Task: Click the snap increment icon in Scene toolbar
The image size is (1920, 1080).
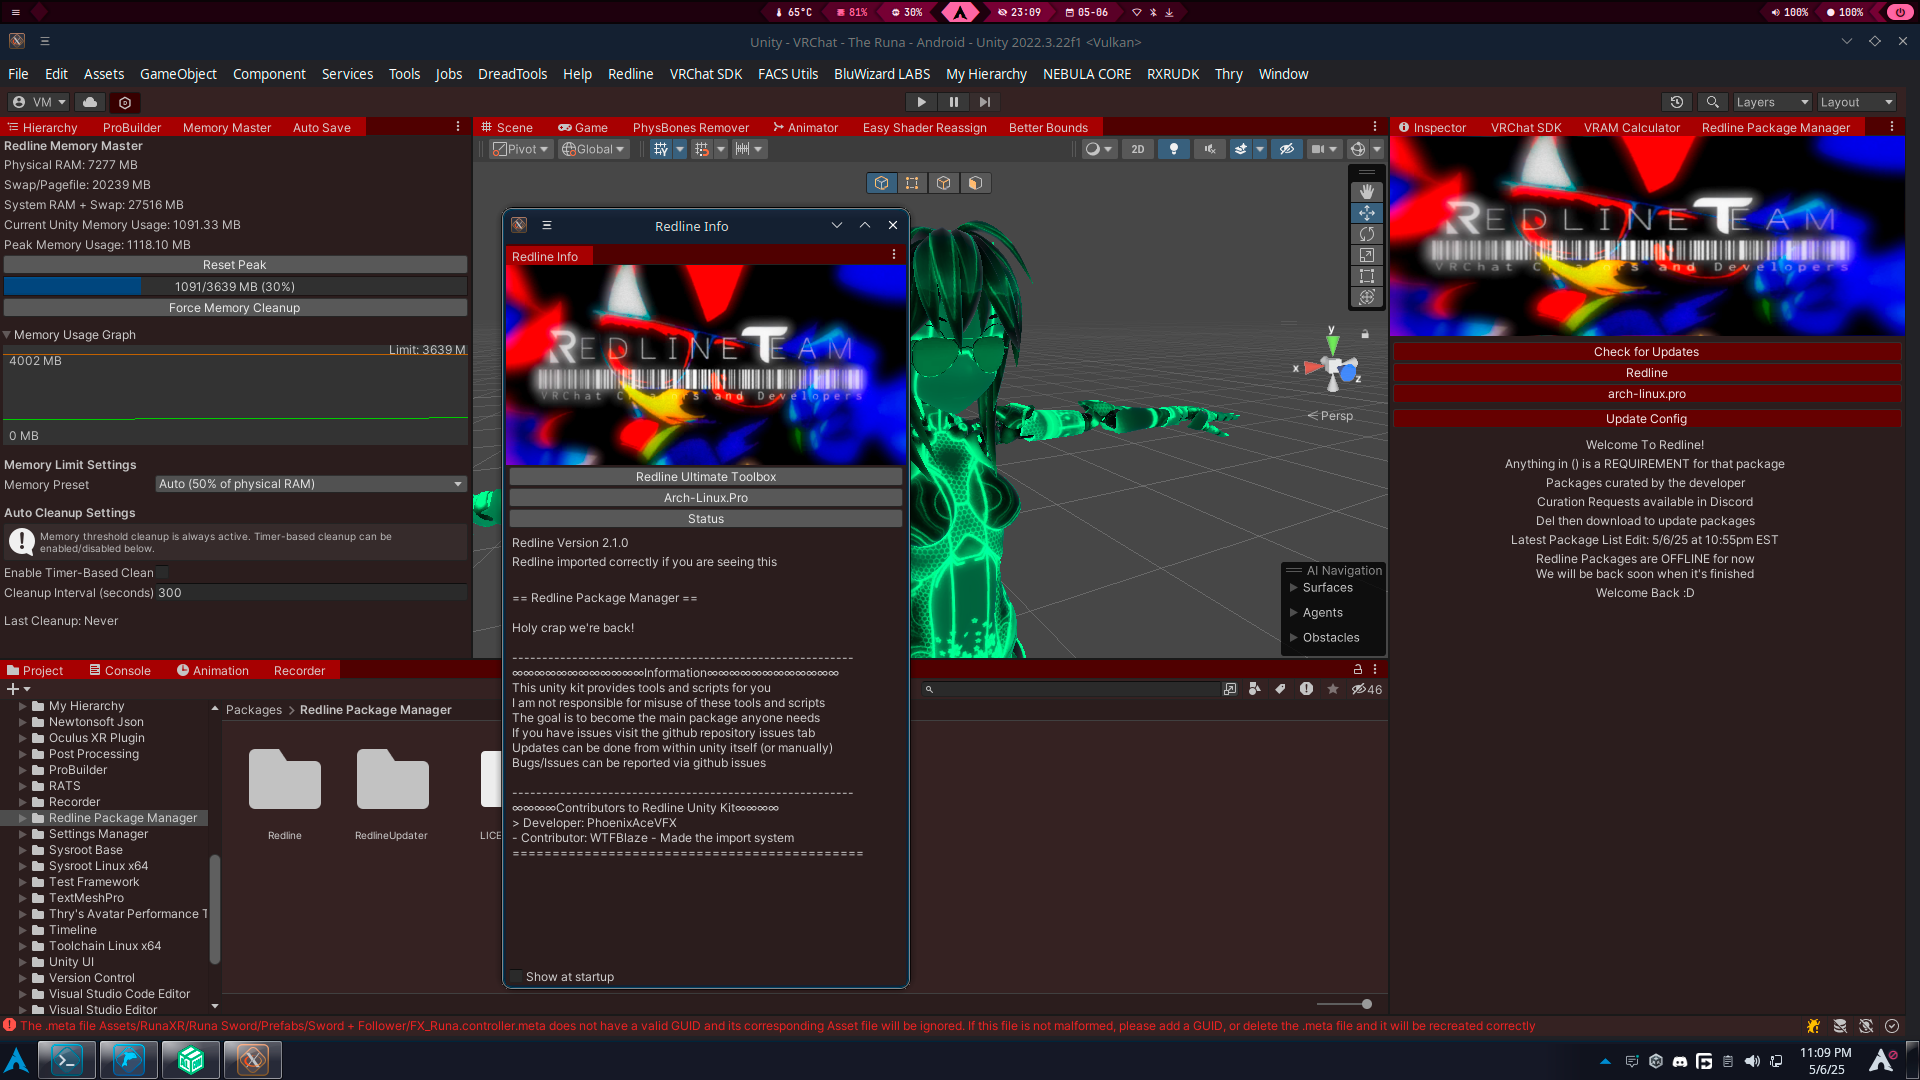Action: [x=702, y=149]
